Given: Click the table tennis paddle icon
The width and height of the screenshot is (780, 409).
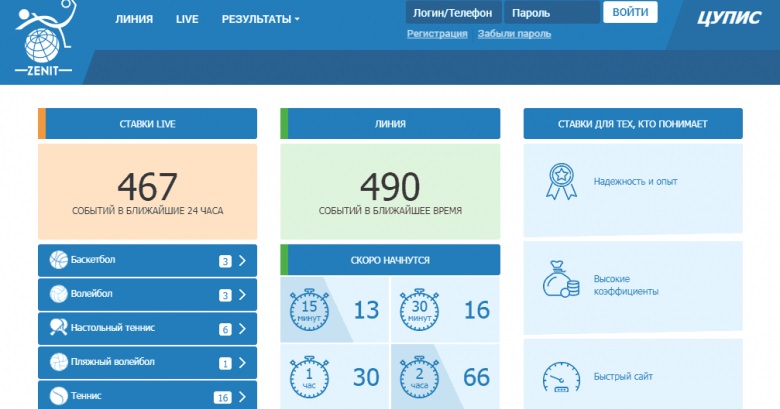Looking at the screenshot, I should [58, 328].
